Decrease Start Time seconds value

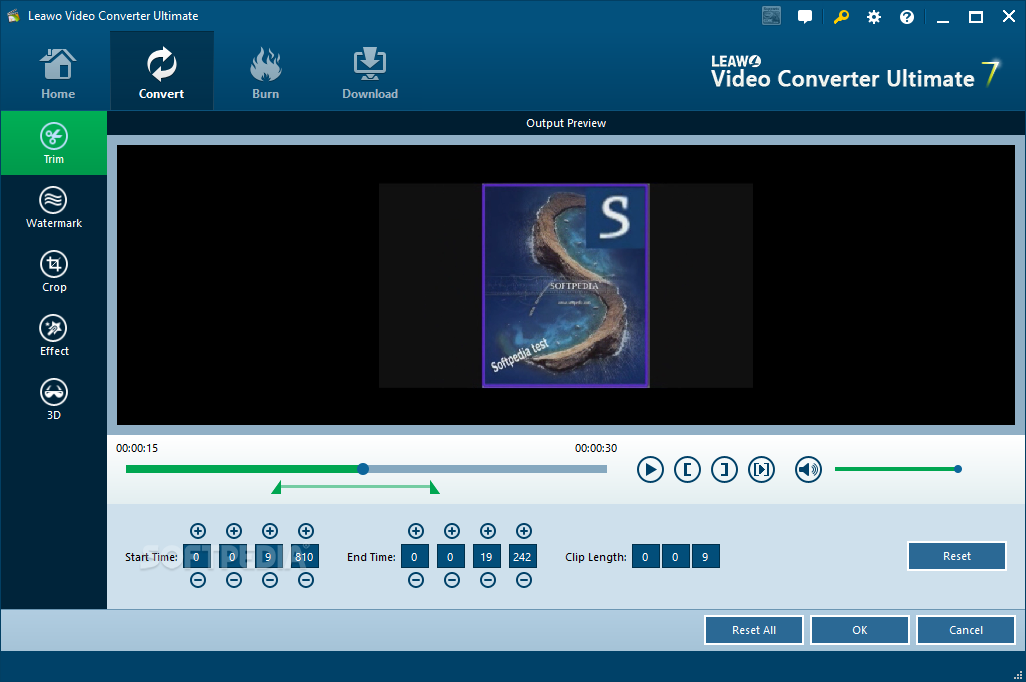click(270, 580)
